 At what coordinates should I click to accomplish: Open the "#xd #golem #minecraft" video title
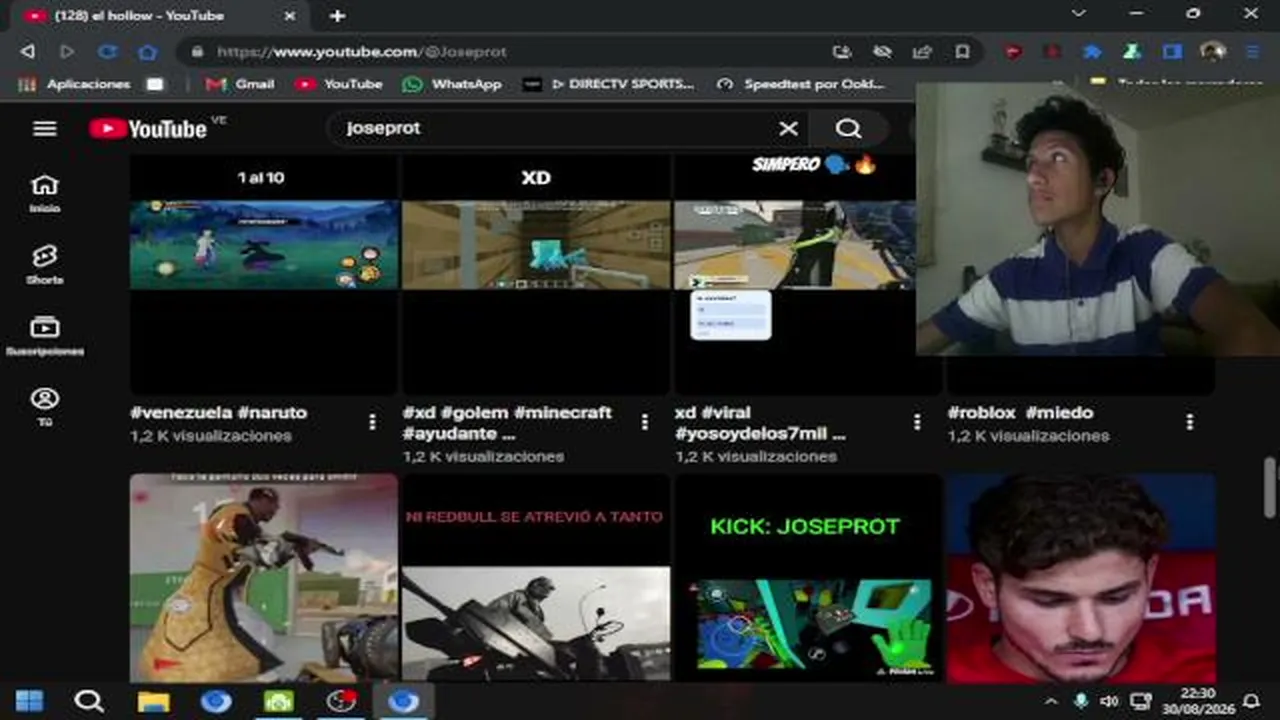(x=507, y=423)
